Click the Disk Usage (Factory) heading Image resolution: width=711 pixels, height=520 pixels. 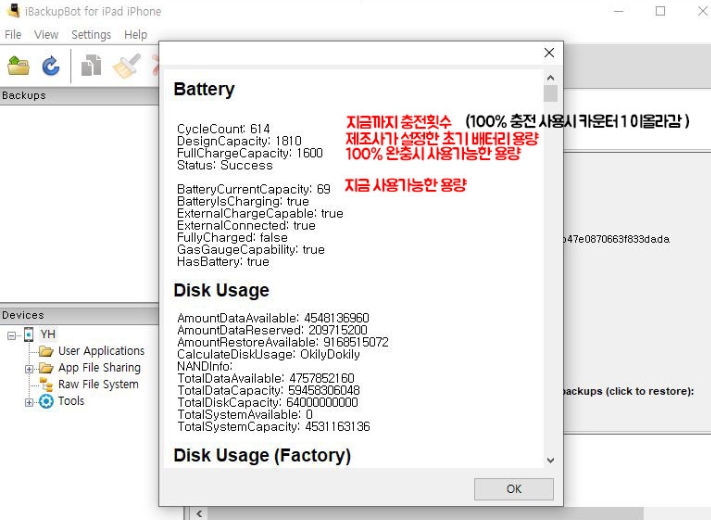click(x=262, y=455)
